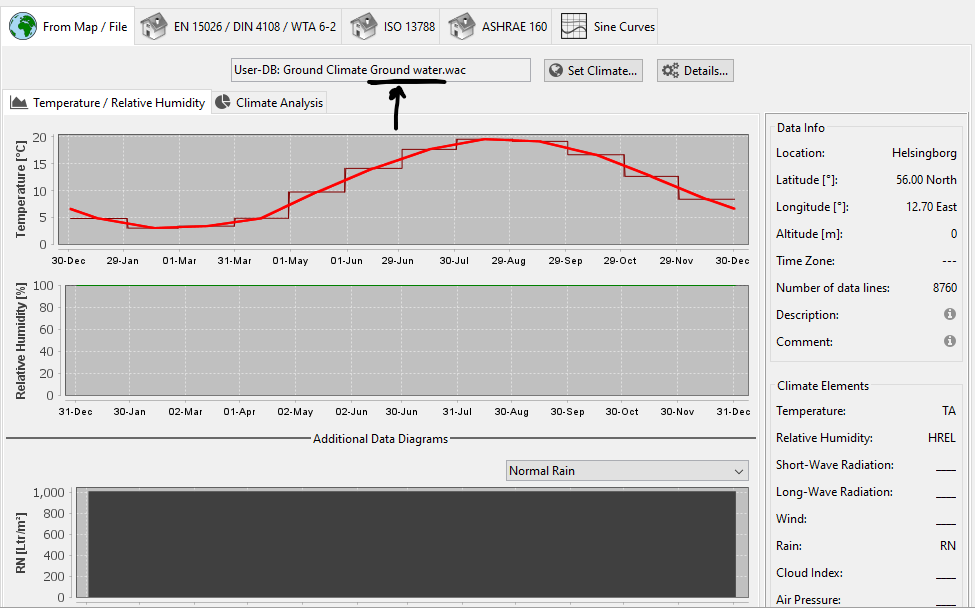This screenshot has width=975, height=608.
Task: Click the Relative Humidity chart area
Action: coord(403,341)
